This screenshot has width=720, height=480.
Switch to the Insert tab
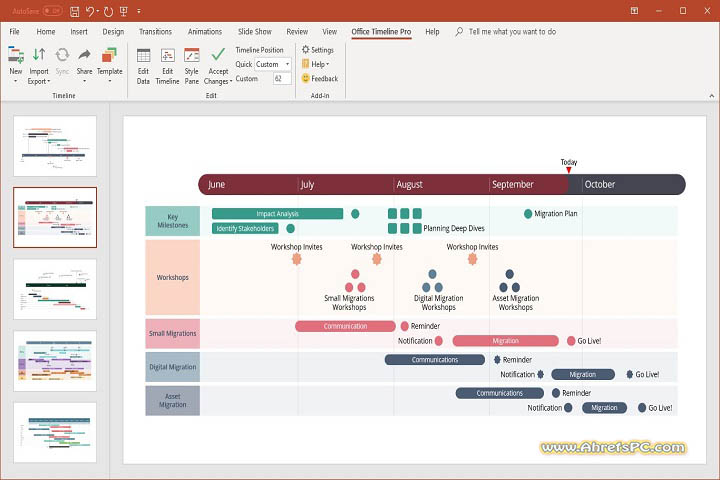pyautogui.click(x=79, y=31)
